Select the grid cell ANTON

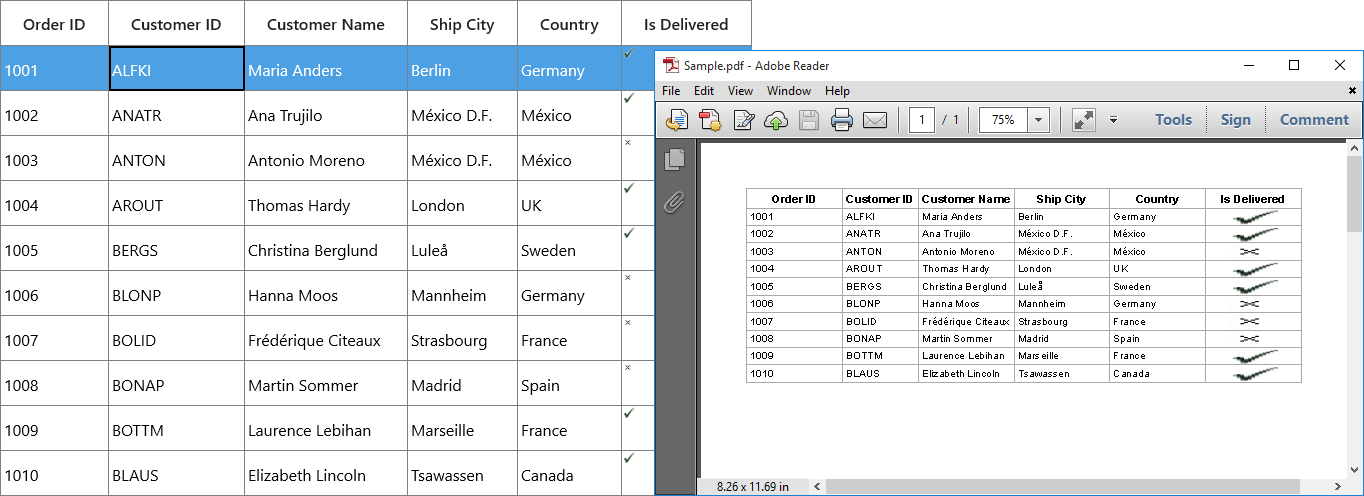pyautogui.click(x=176, y=159)
